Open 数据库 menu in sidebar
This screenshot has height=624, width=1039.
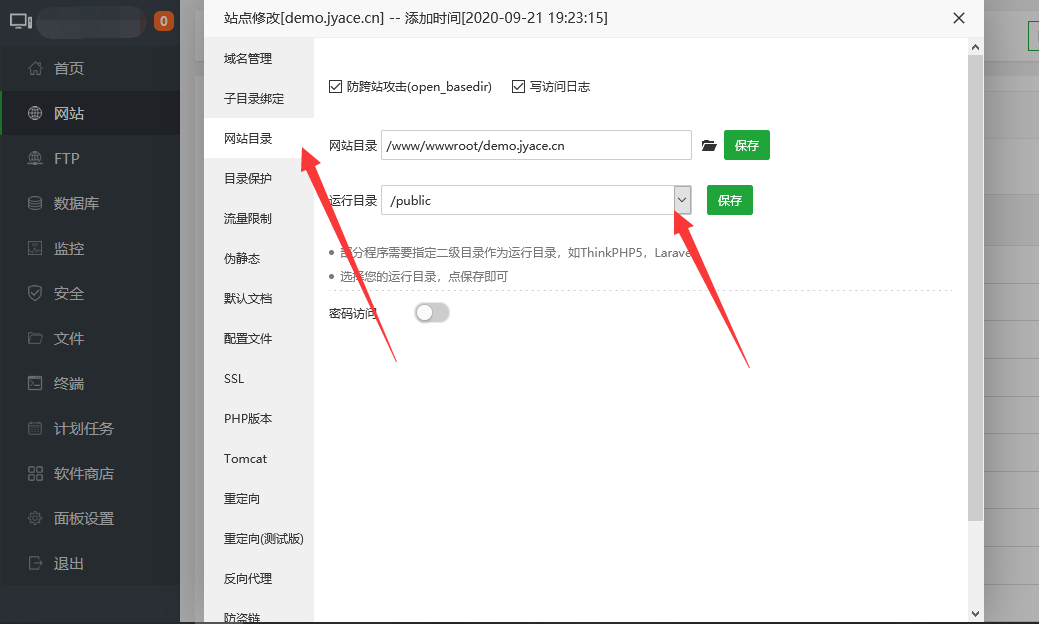click(x=90, y=203)
